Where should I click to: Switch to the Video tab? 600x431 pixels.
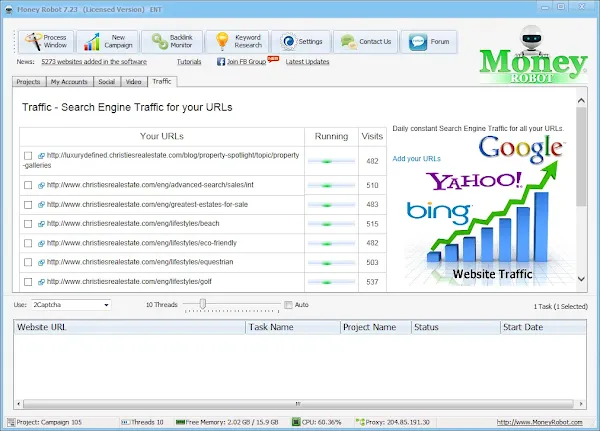134,82
